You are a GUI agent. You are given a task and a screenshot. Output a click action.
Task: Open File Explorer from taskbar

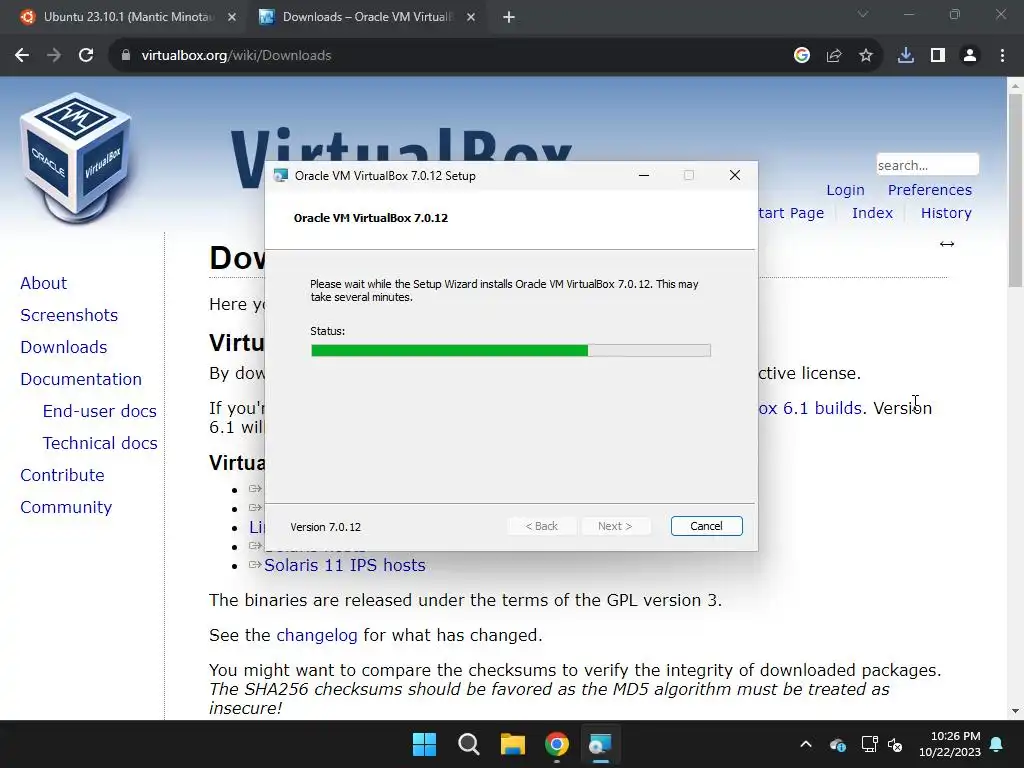pyautogui.click(x=513, y=744)
